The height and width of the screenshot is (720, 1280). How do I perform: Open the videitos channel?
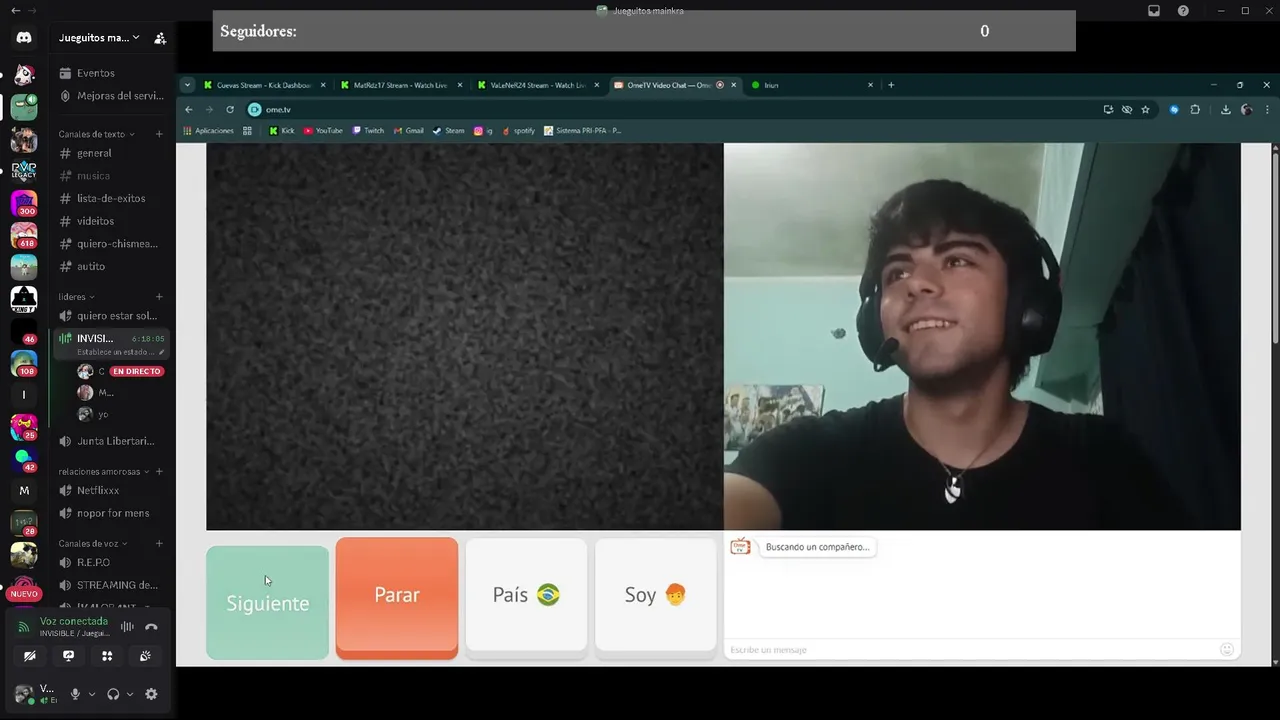[x=110, y=221]
